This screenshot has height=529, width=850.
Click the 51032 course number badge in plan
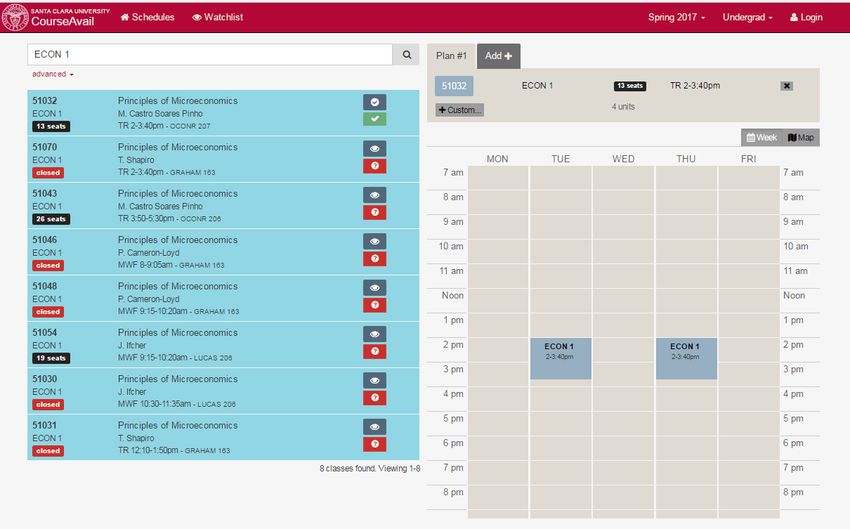point(454,86)
